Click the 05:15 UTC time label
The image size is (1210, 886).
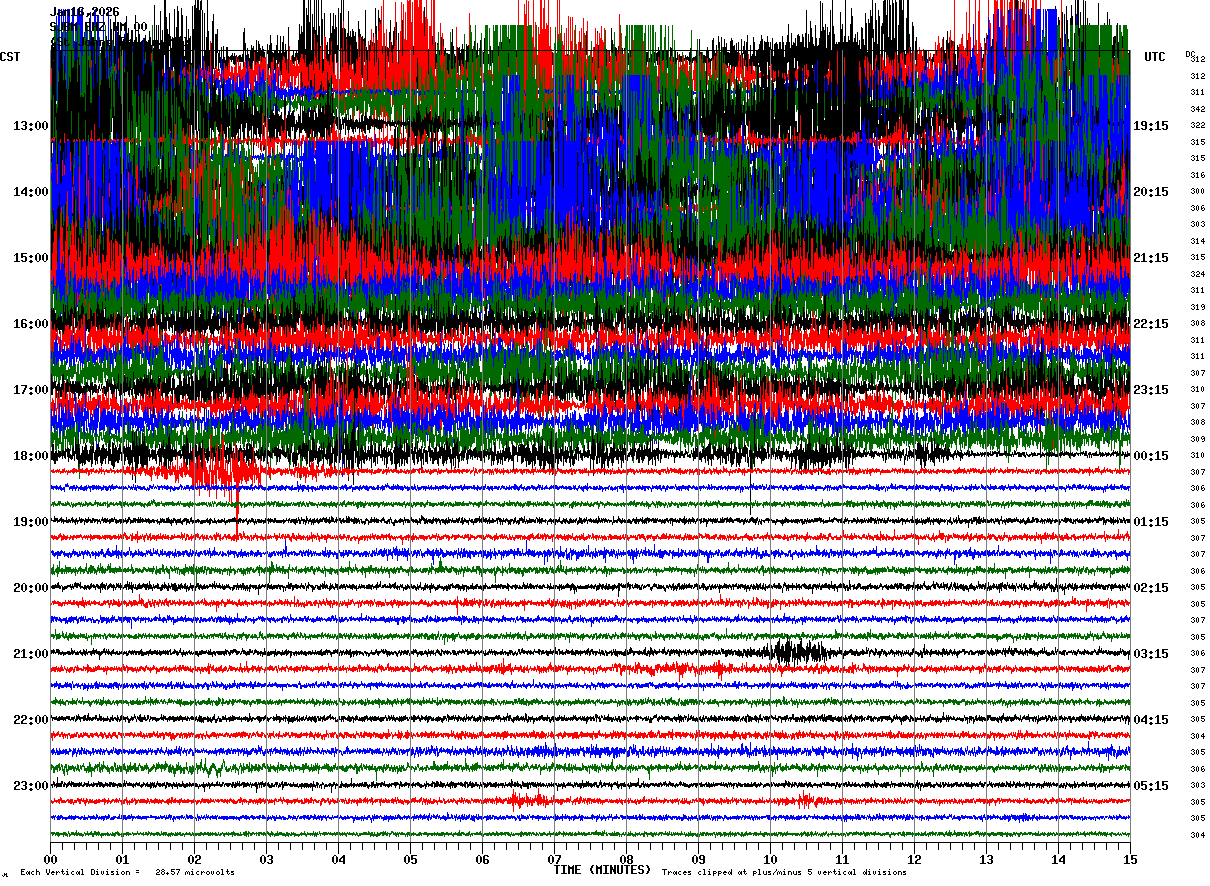[1151, 786]
